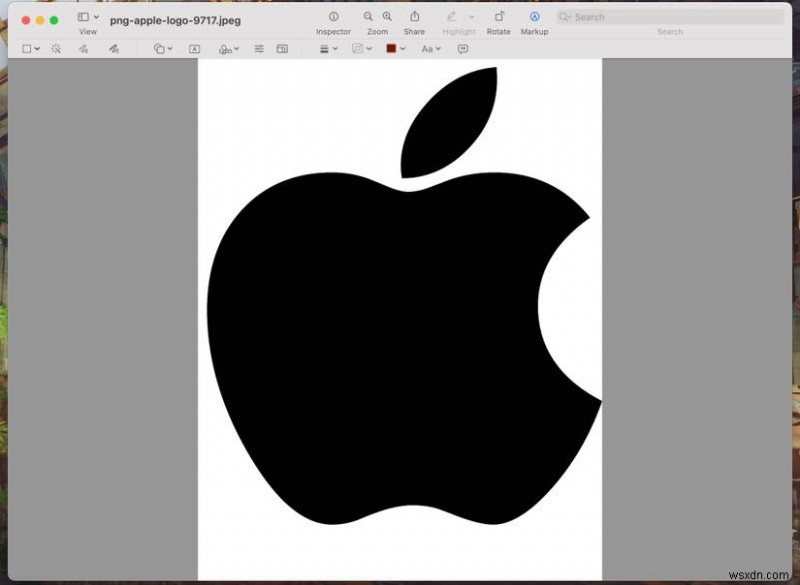Minimize the Preview window

click(x=40, y=20)
